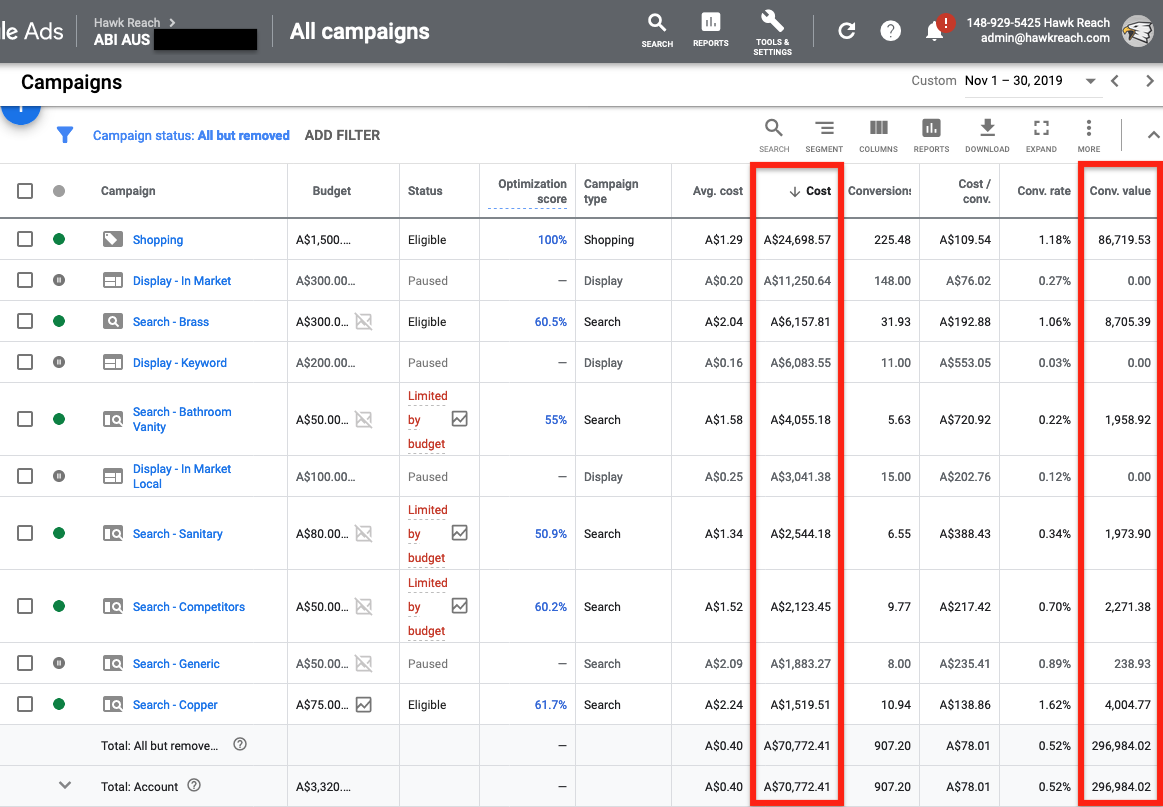Click the refresh icon in header
Screen dimensions: 1163x807
coord(846,31)
